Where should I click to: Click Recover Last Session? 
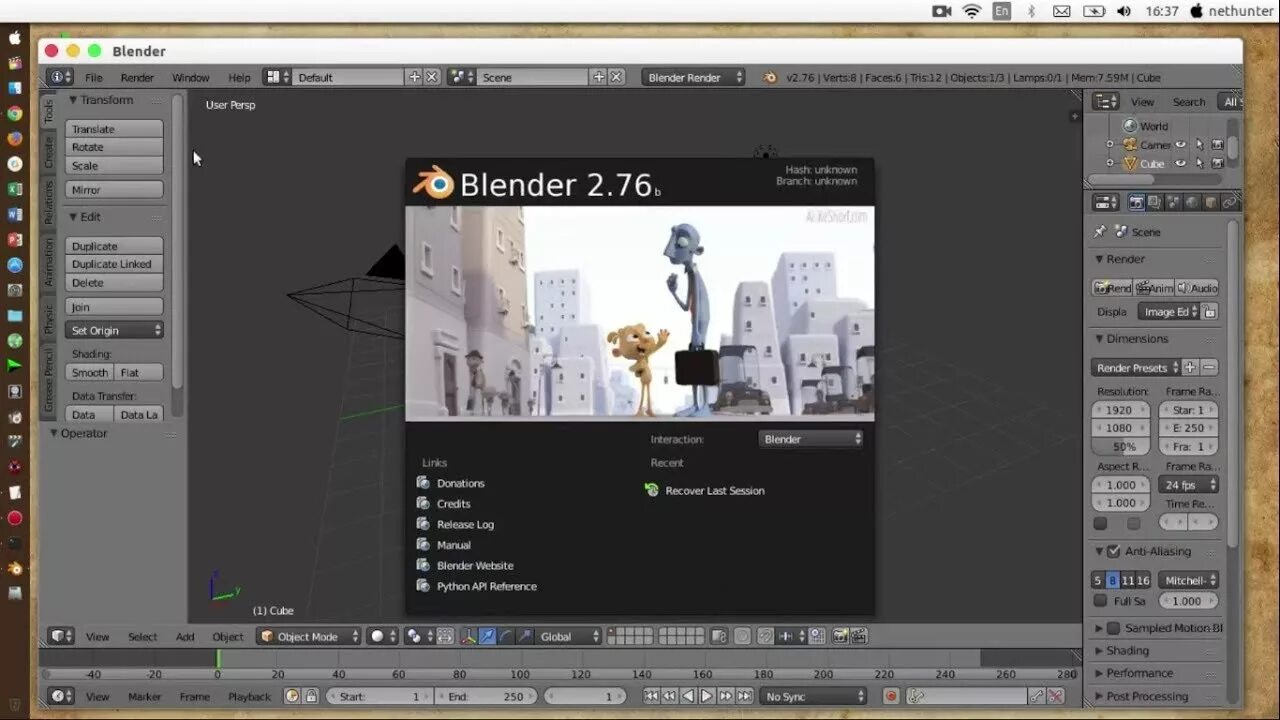(714, 490)
